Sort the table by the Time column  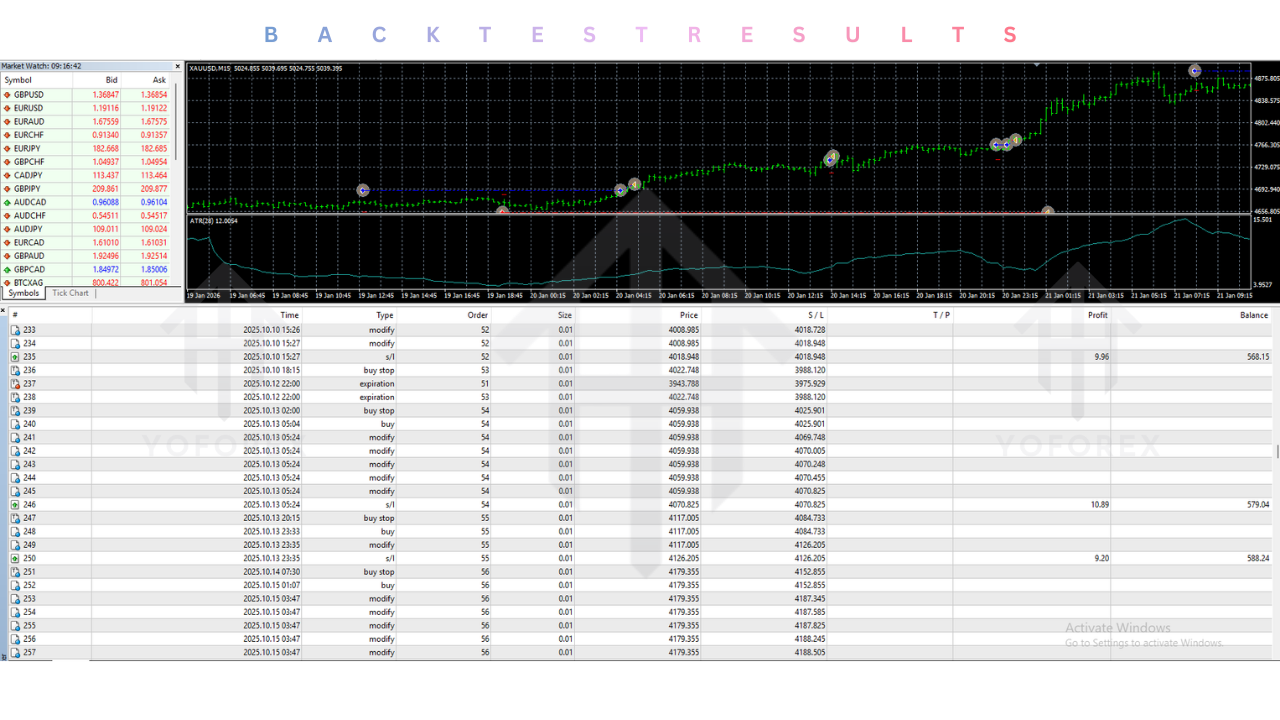tap(289, 315)
